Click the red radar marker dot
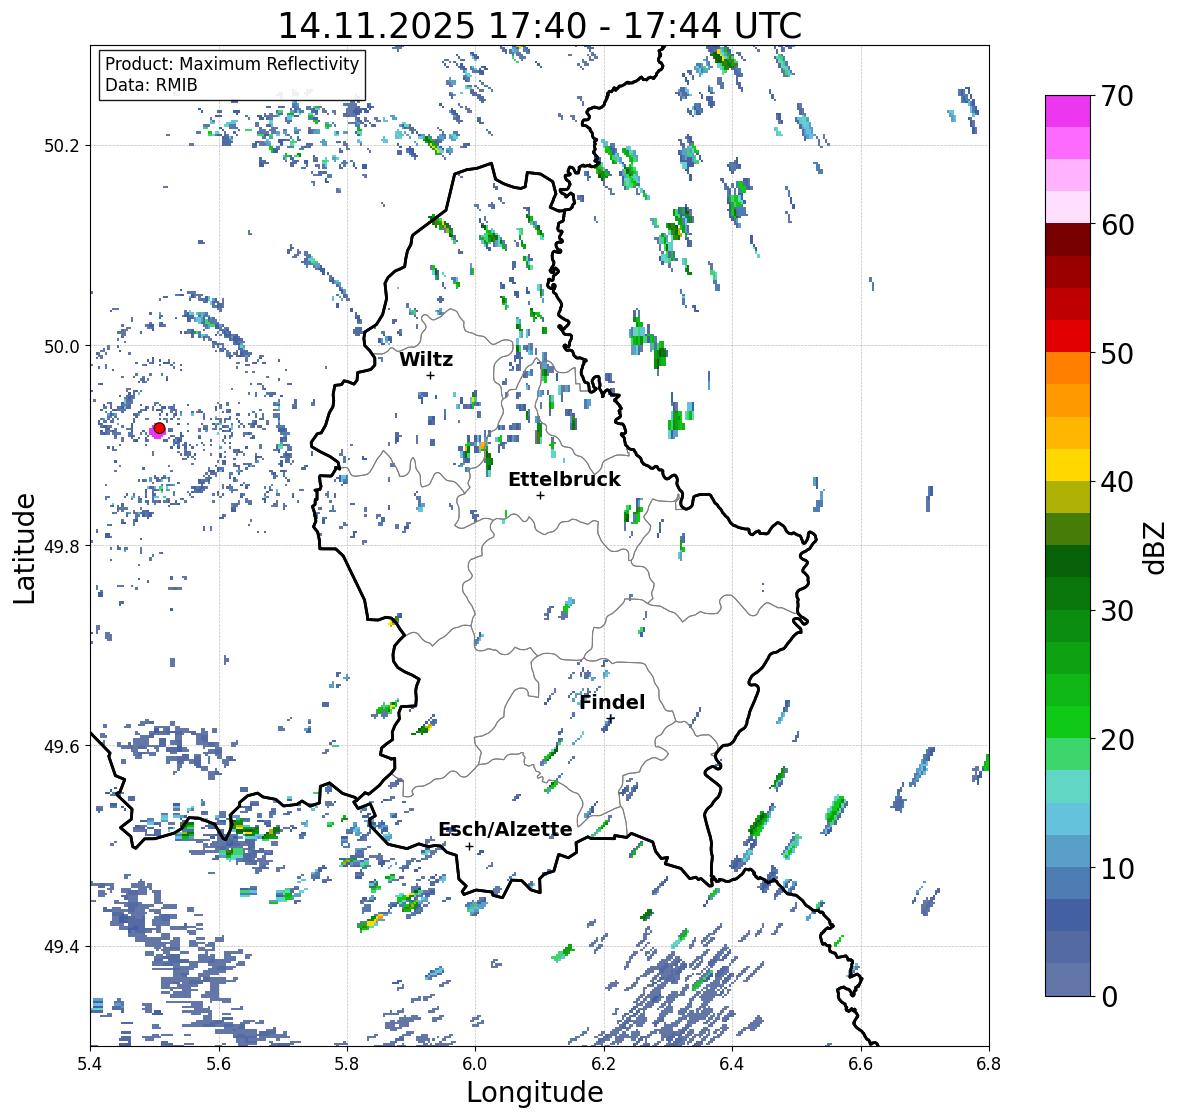The width and height of the screenshot is (1179, 1117). (159, 428)
